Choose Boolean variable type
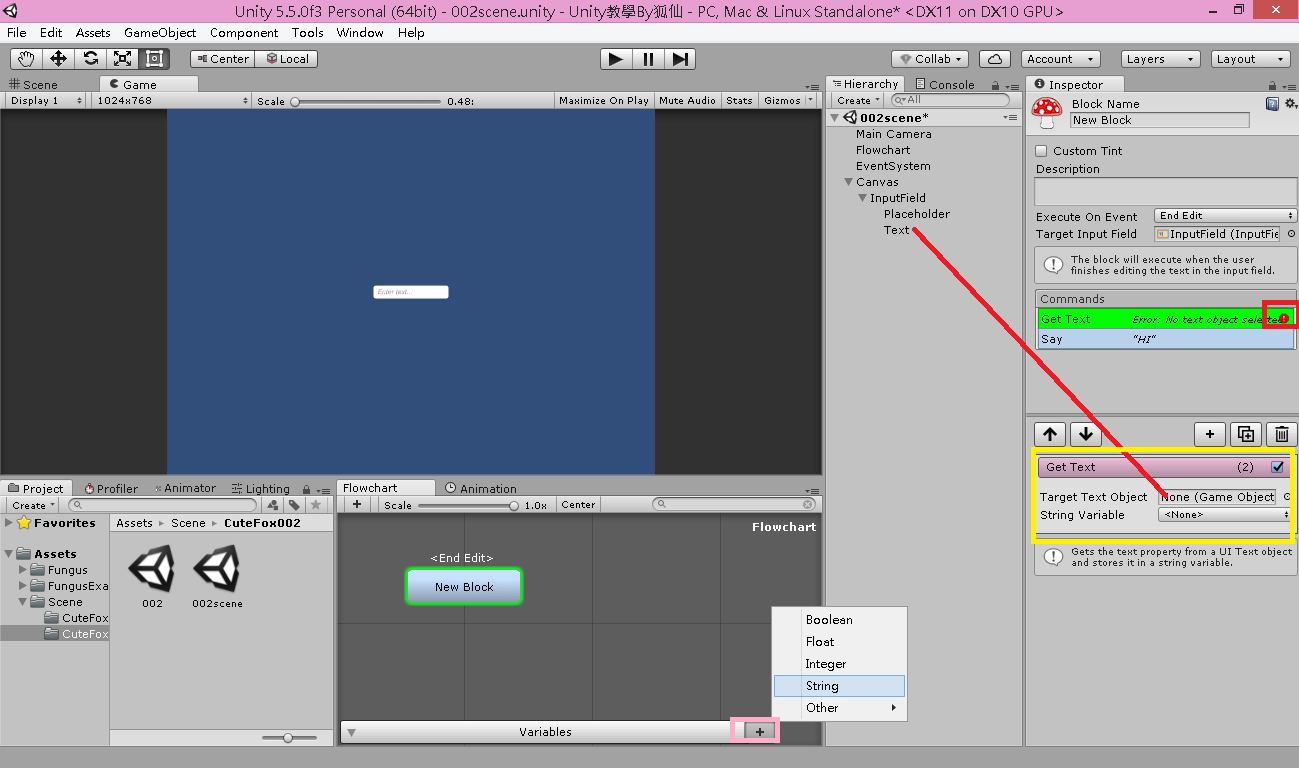This screenshot has width=1299, height=768. point(839,620)
